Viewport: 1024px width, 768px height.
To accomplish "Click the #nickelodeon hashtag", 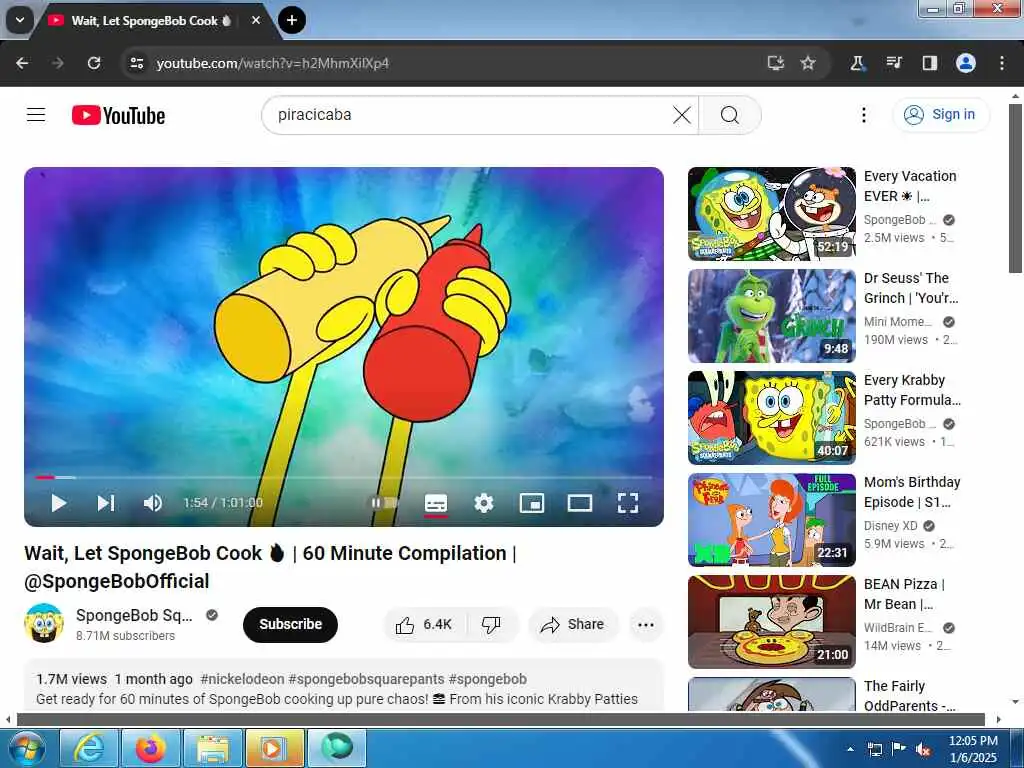I will (242, 679).
